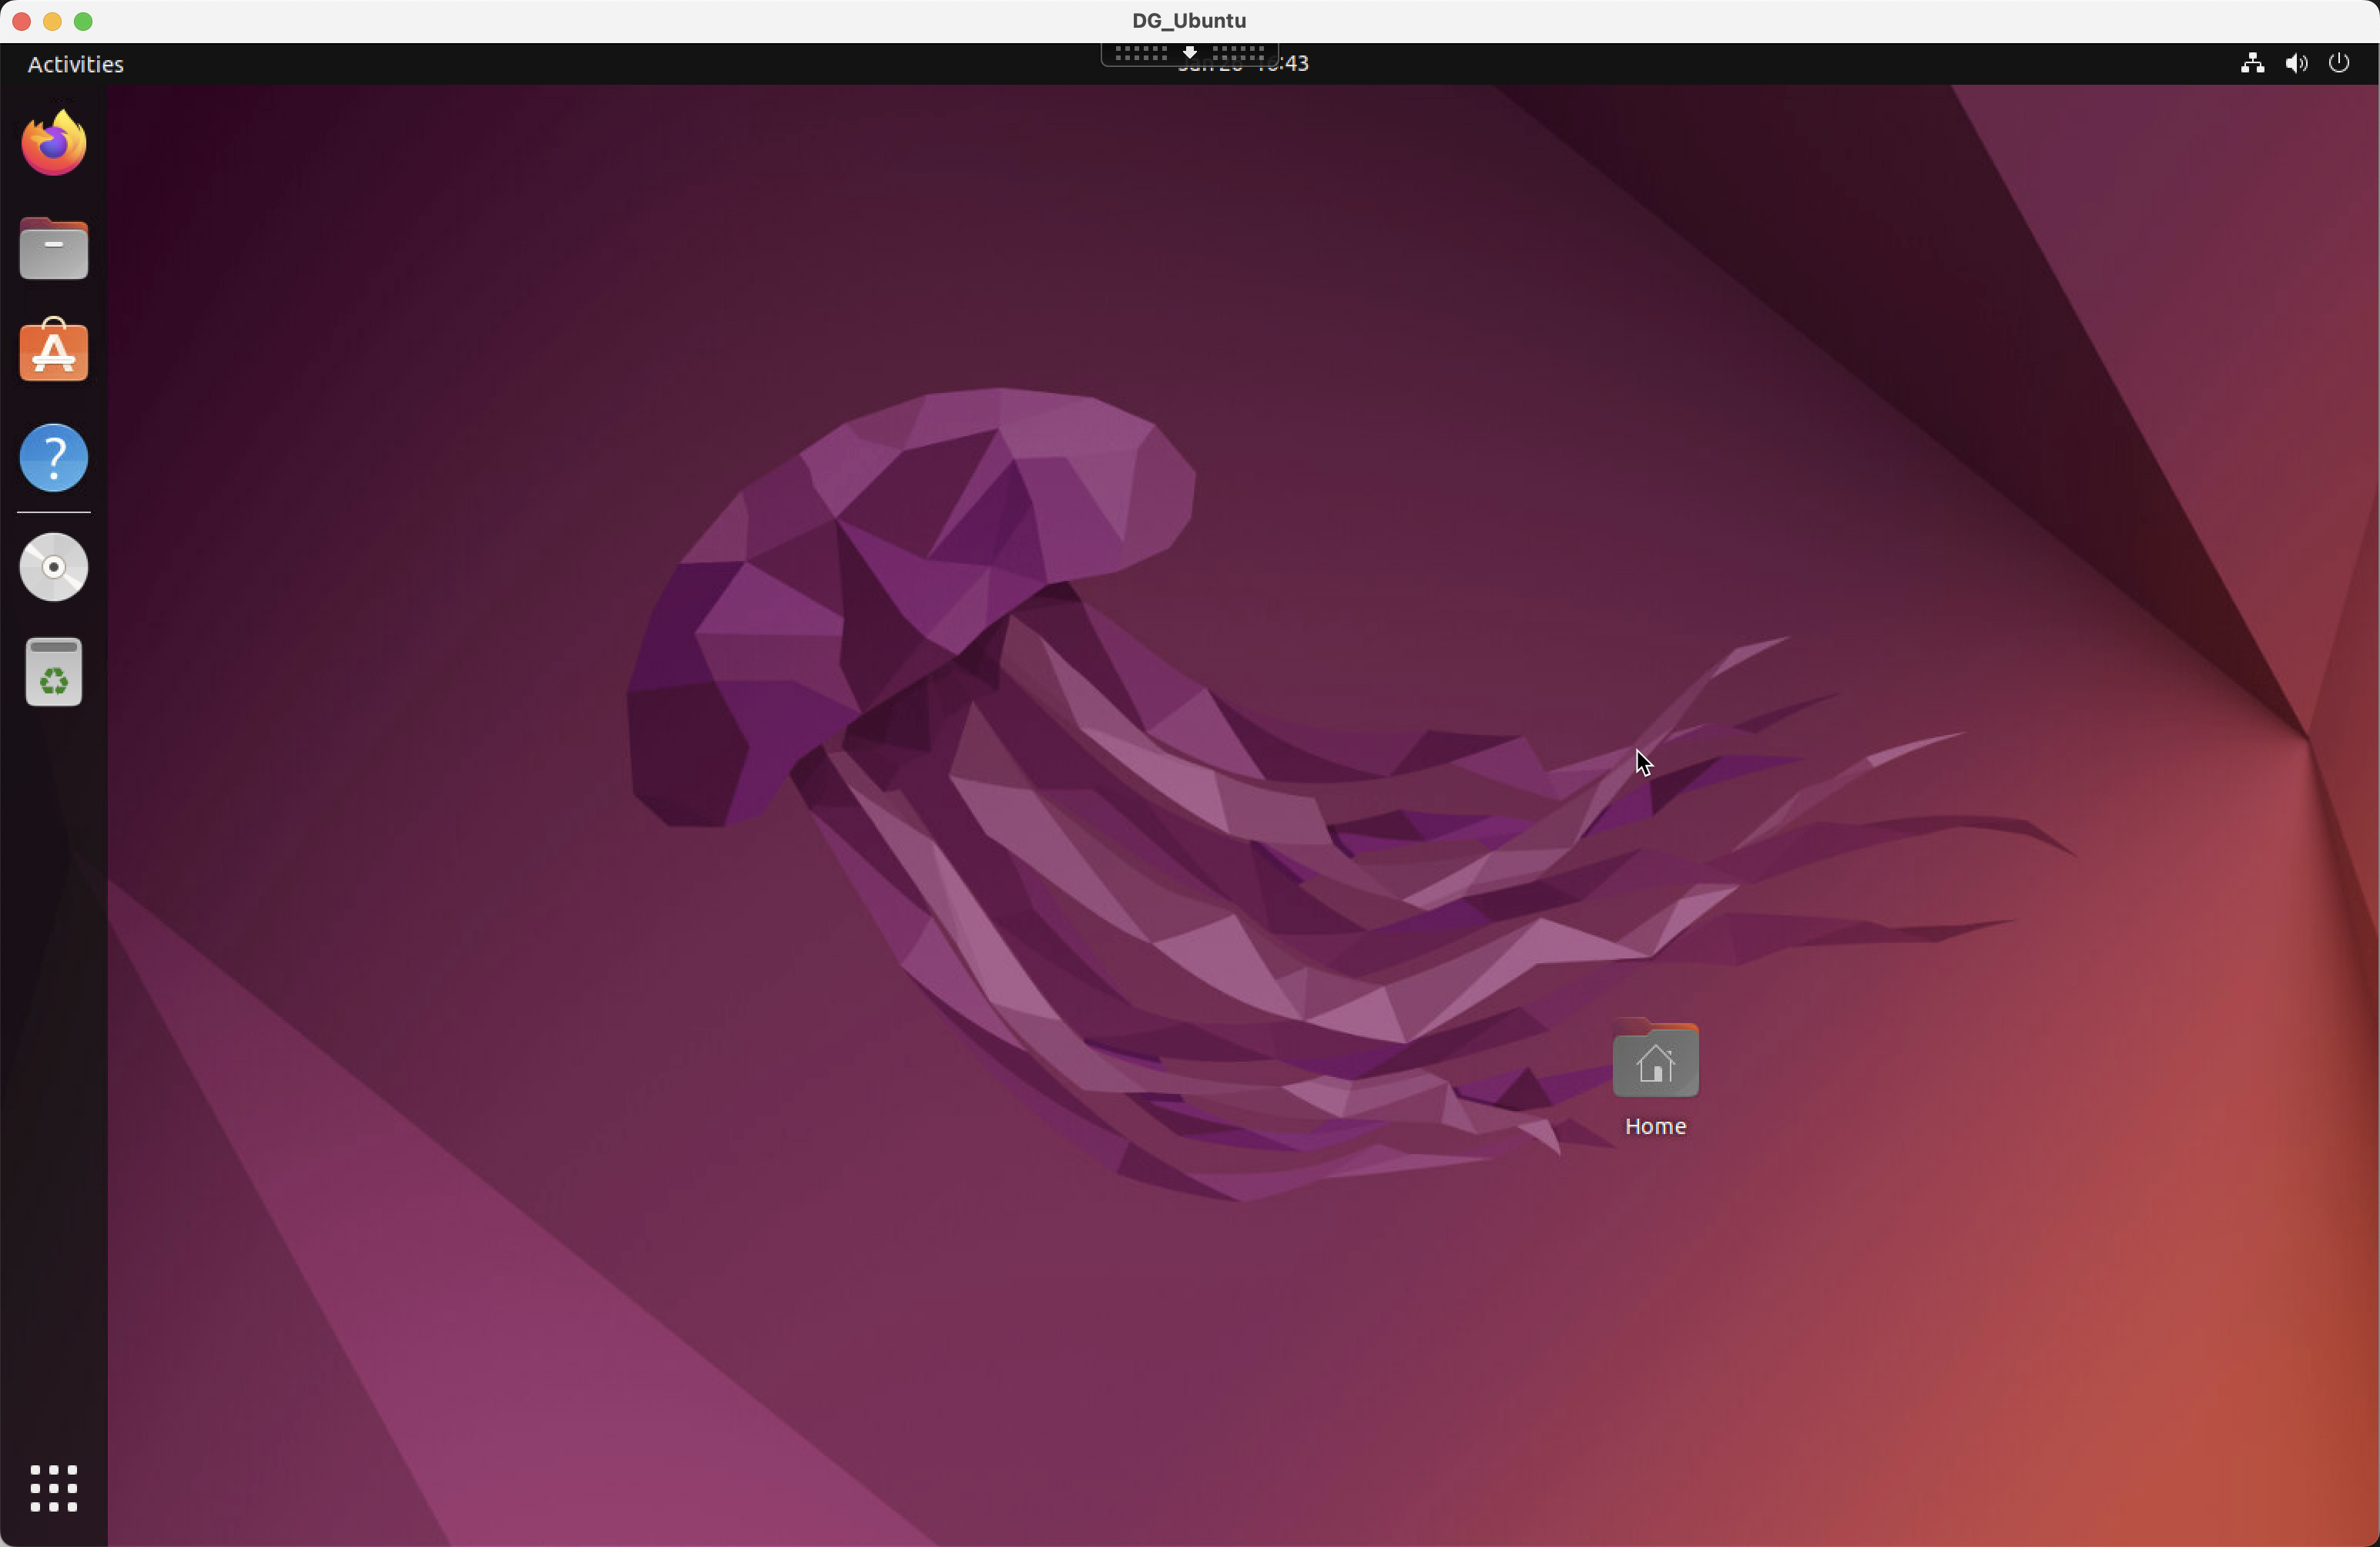
Task: Click the green full-screen button
Action: (x=84, y=21)
